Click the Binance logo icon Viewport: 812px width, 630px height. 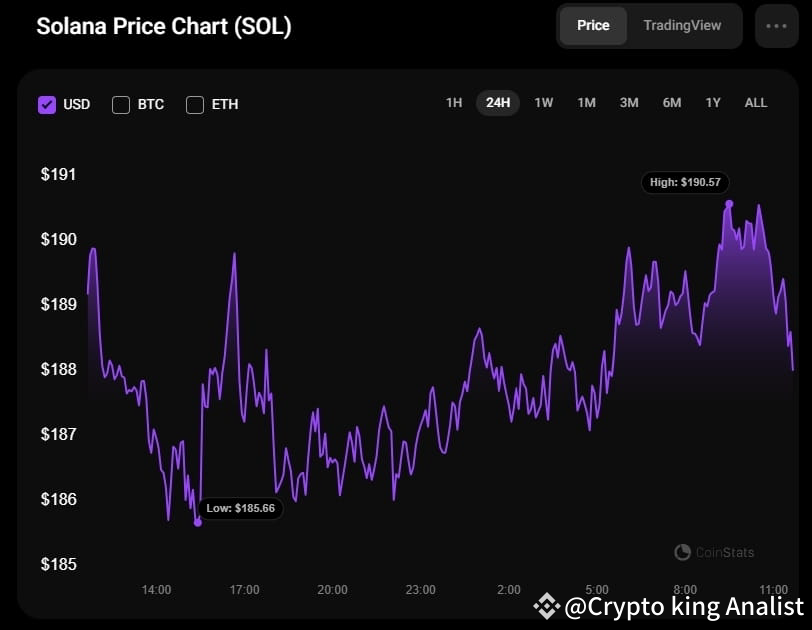pyautogui.click(x=546, y=605)
